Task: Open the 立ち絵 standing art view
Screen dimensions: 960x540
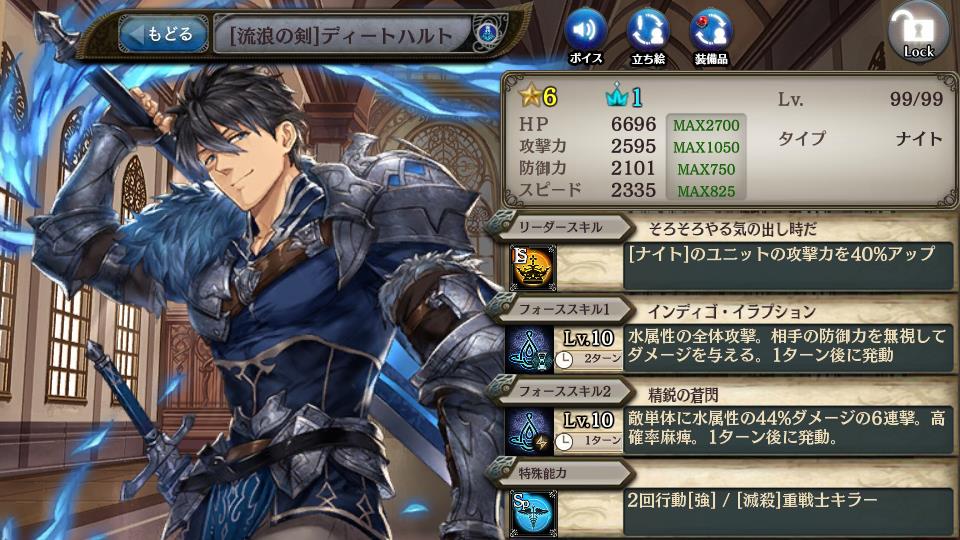Action: (648, 36)
